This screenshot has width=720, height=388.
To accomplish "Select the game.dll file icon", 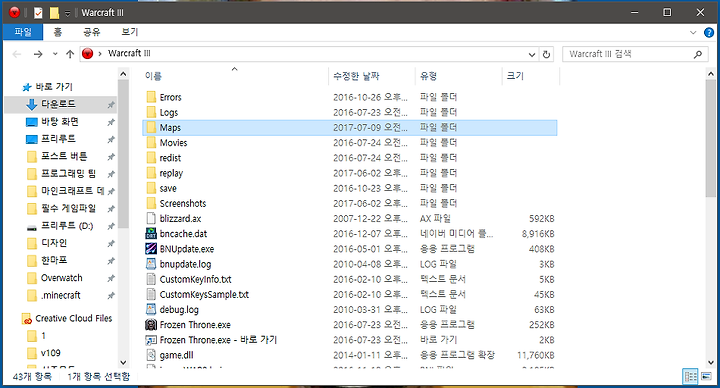I will tap(151, 354).
